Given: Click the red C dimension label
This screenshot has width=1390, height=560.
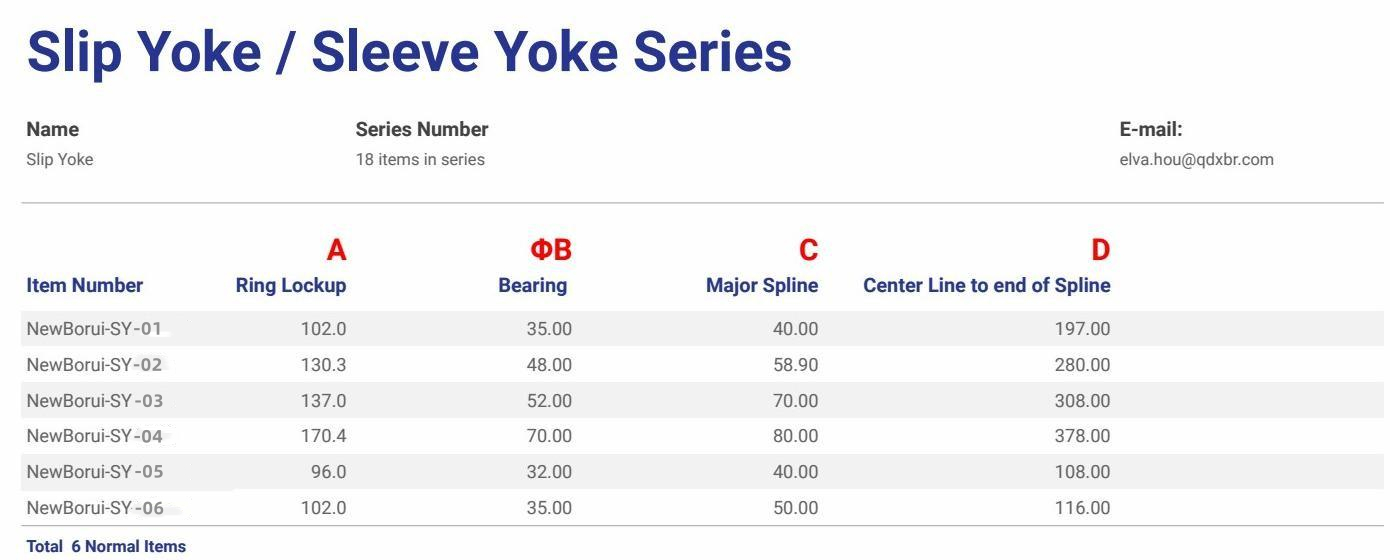Looking at the screenshot, I should point(809,250).
